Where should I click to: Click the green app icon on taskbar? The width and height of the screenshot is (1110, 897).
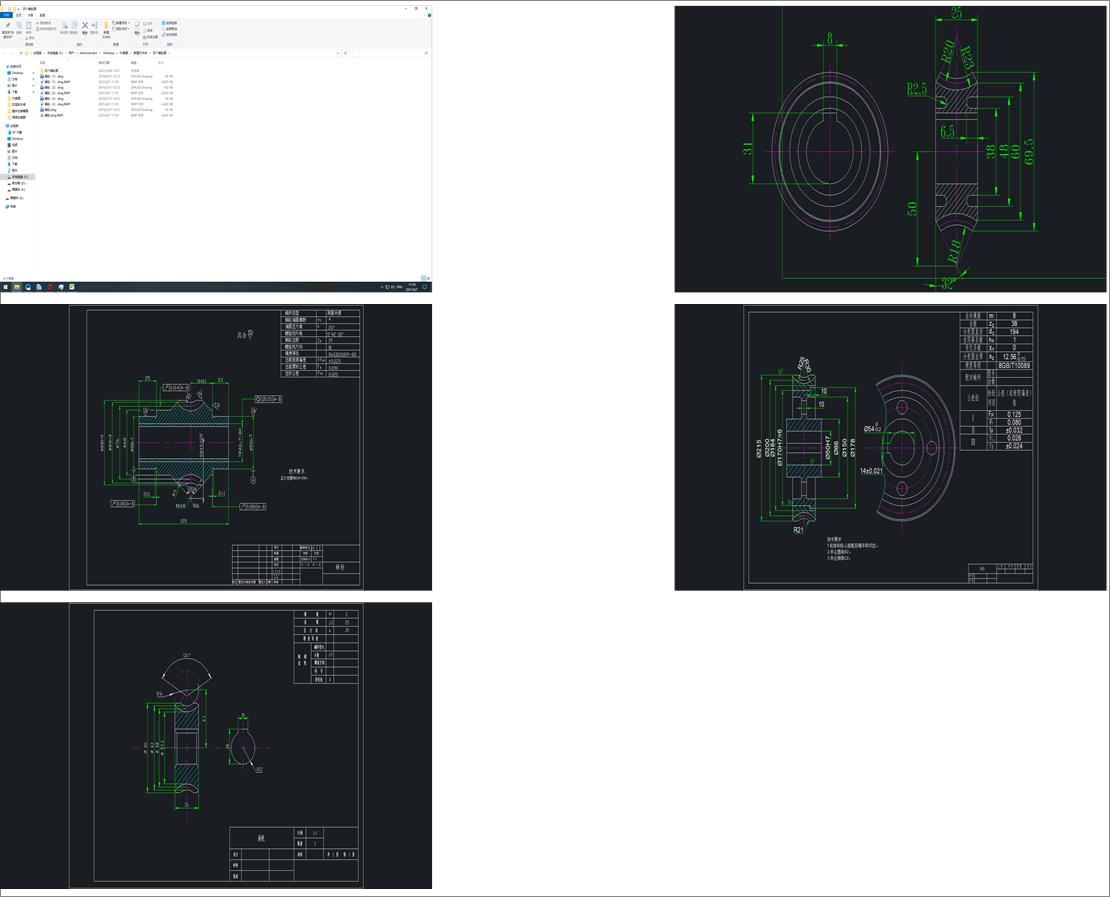(71, 287)
